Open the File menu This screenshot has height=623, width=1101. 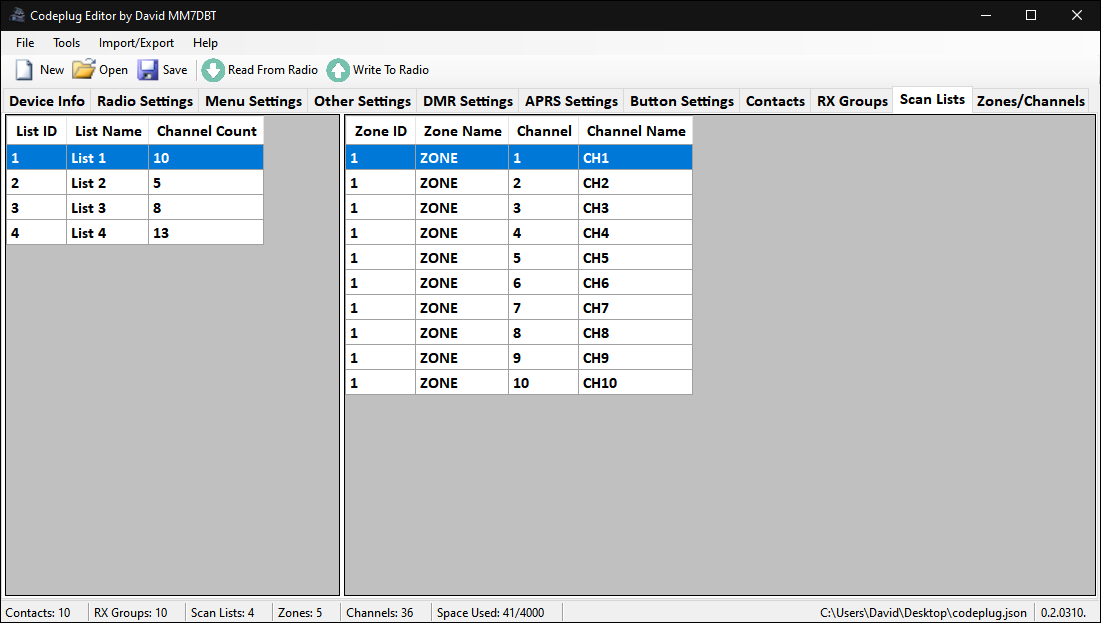(25, 43)
